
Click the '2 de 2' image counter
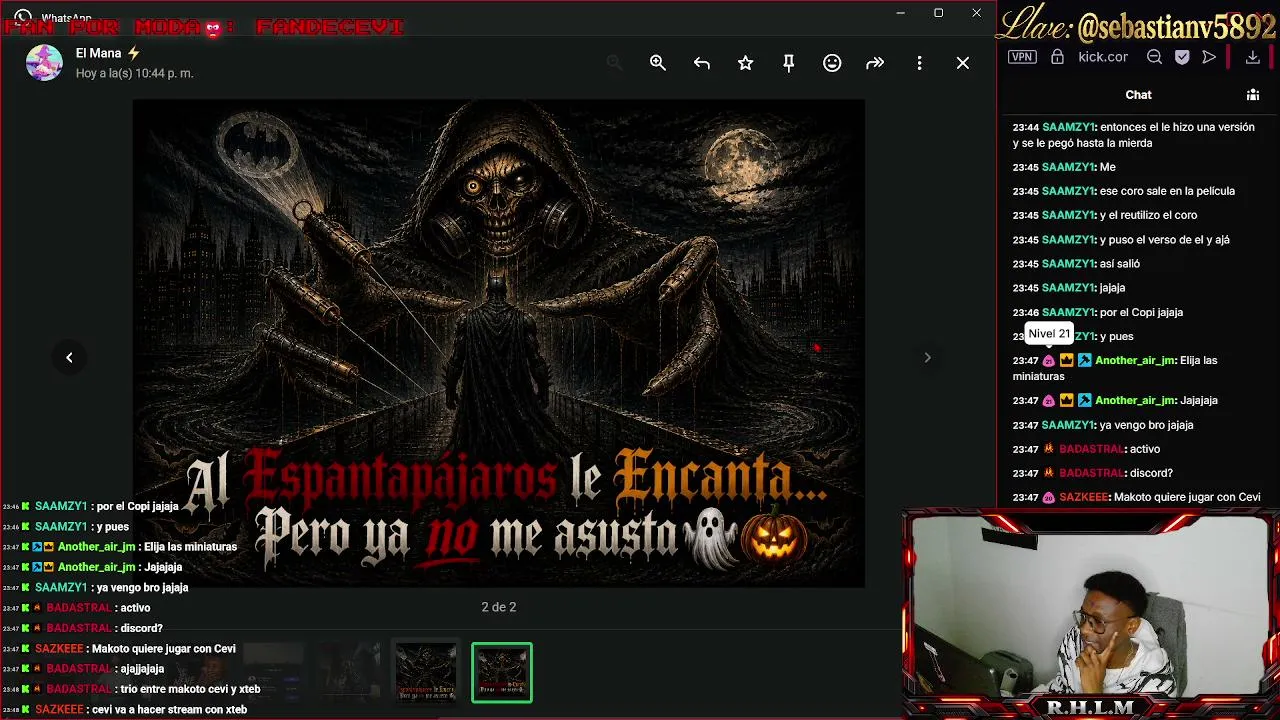tap(499, 607)
